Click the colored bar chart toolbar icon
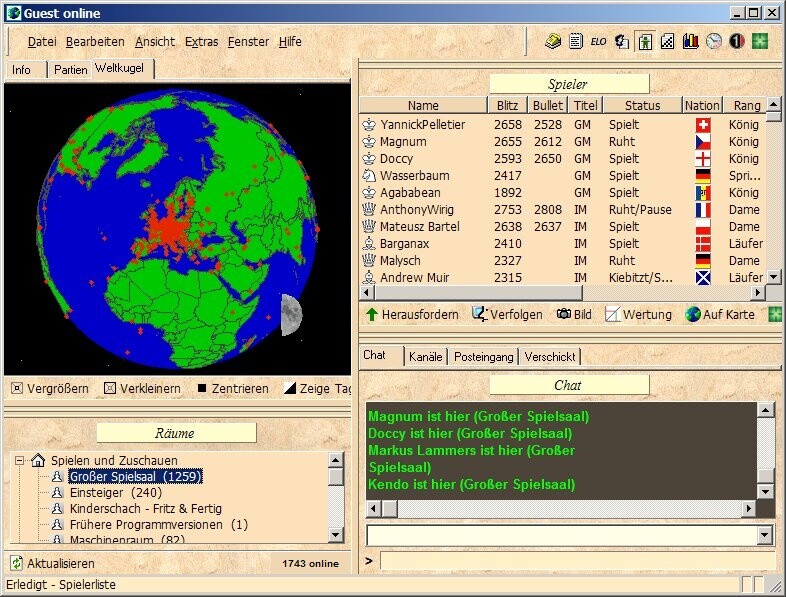Viewport: 786px width, 597px height. [690, 41]
